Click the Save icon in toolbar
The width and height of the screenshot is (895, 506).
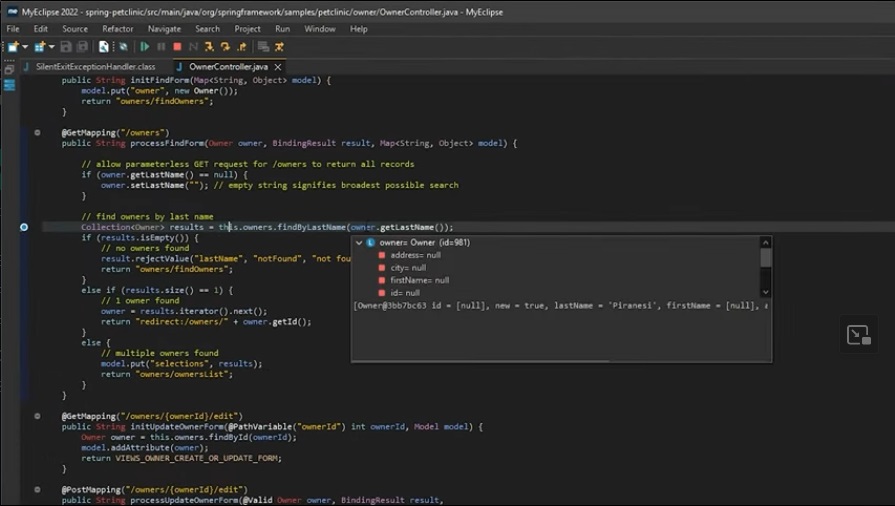66,47
